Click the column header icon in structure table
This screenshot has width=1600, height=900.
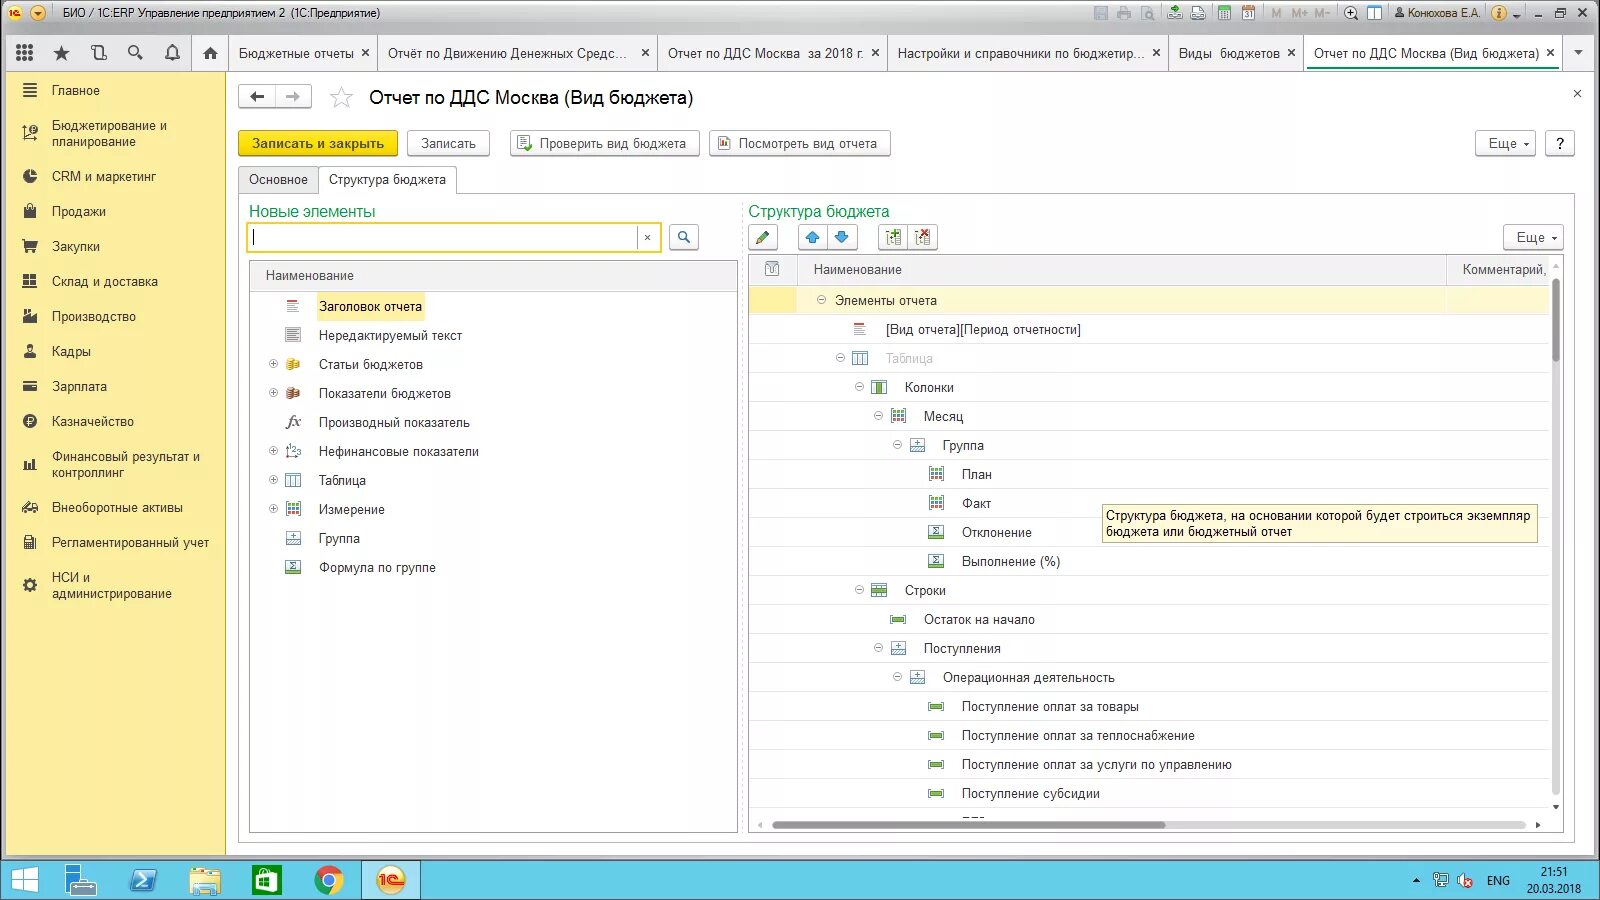pos(772,269)
